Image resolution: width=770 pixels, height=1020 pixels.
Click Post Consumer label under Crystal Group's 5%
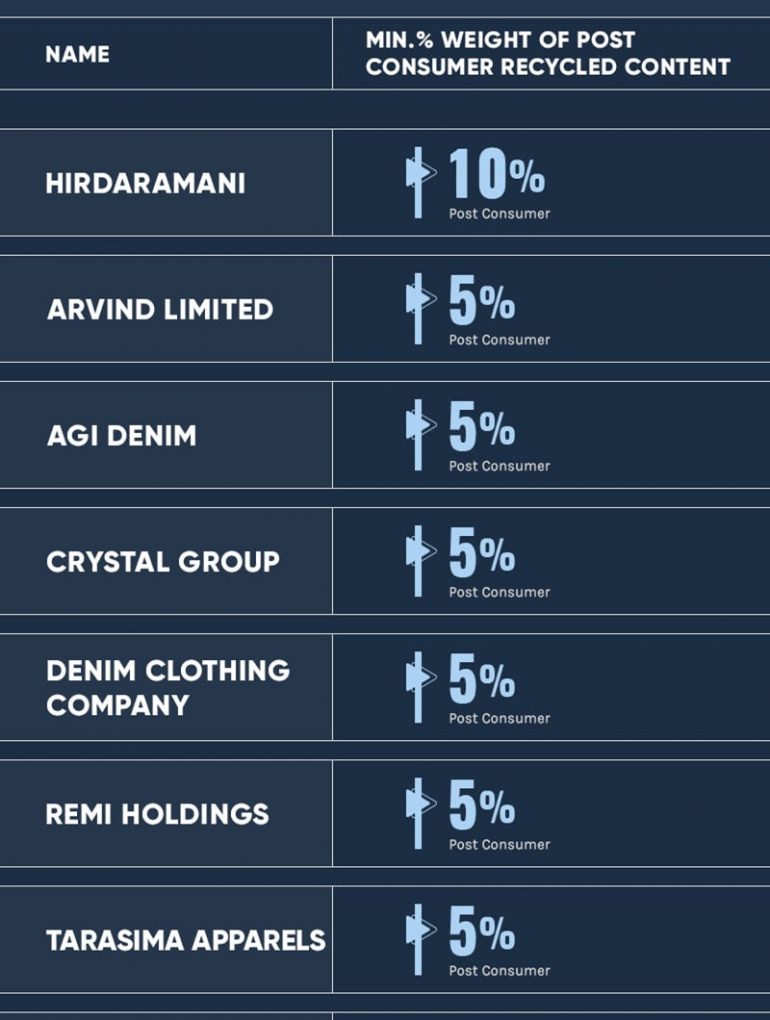(x=499, y=592)
